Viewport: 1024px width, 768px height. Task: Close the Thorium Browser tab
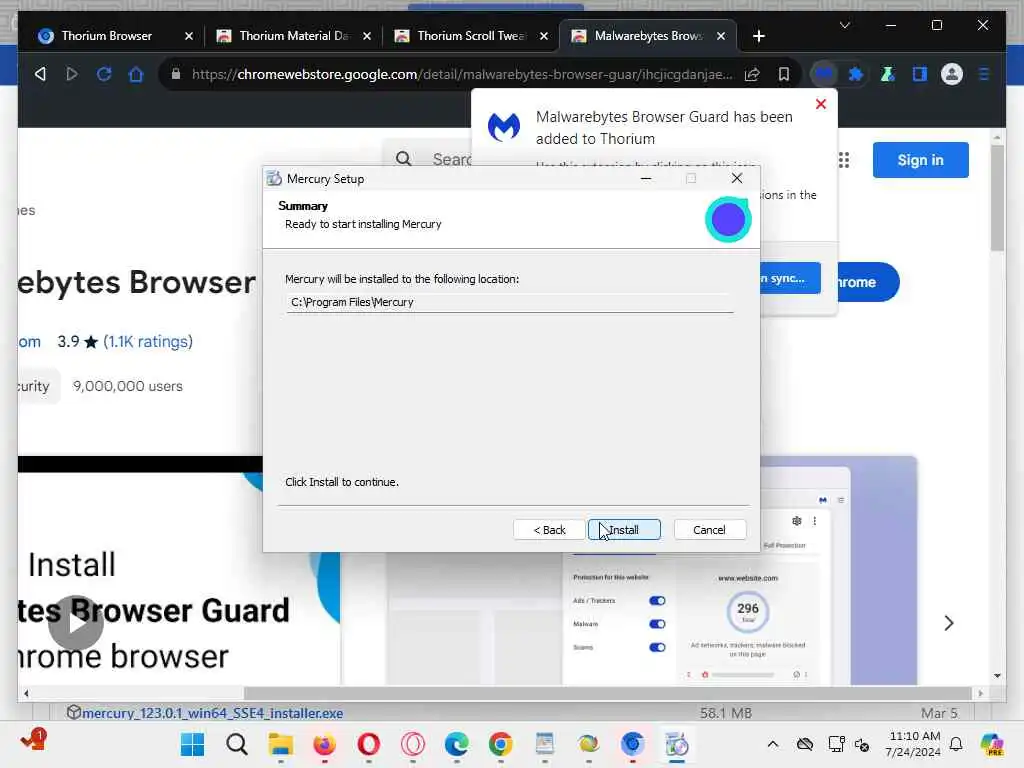coord(189,36)
